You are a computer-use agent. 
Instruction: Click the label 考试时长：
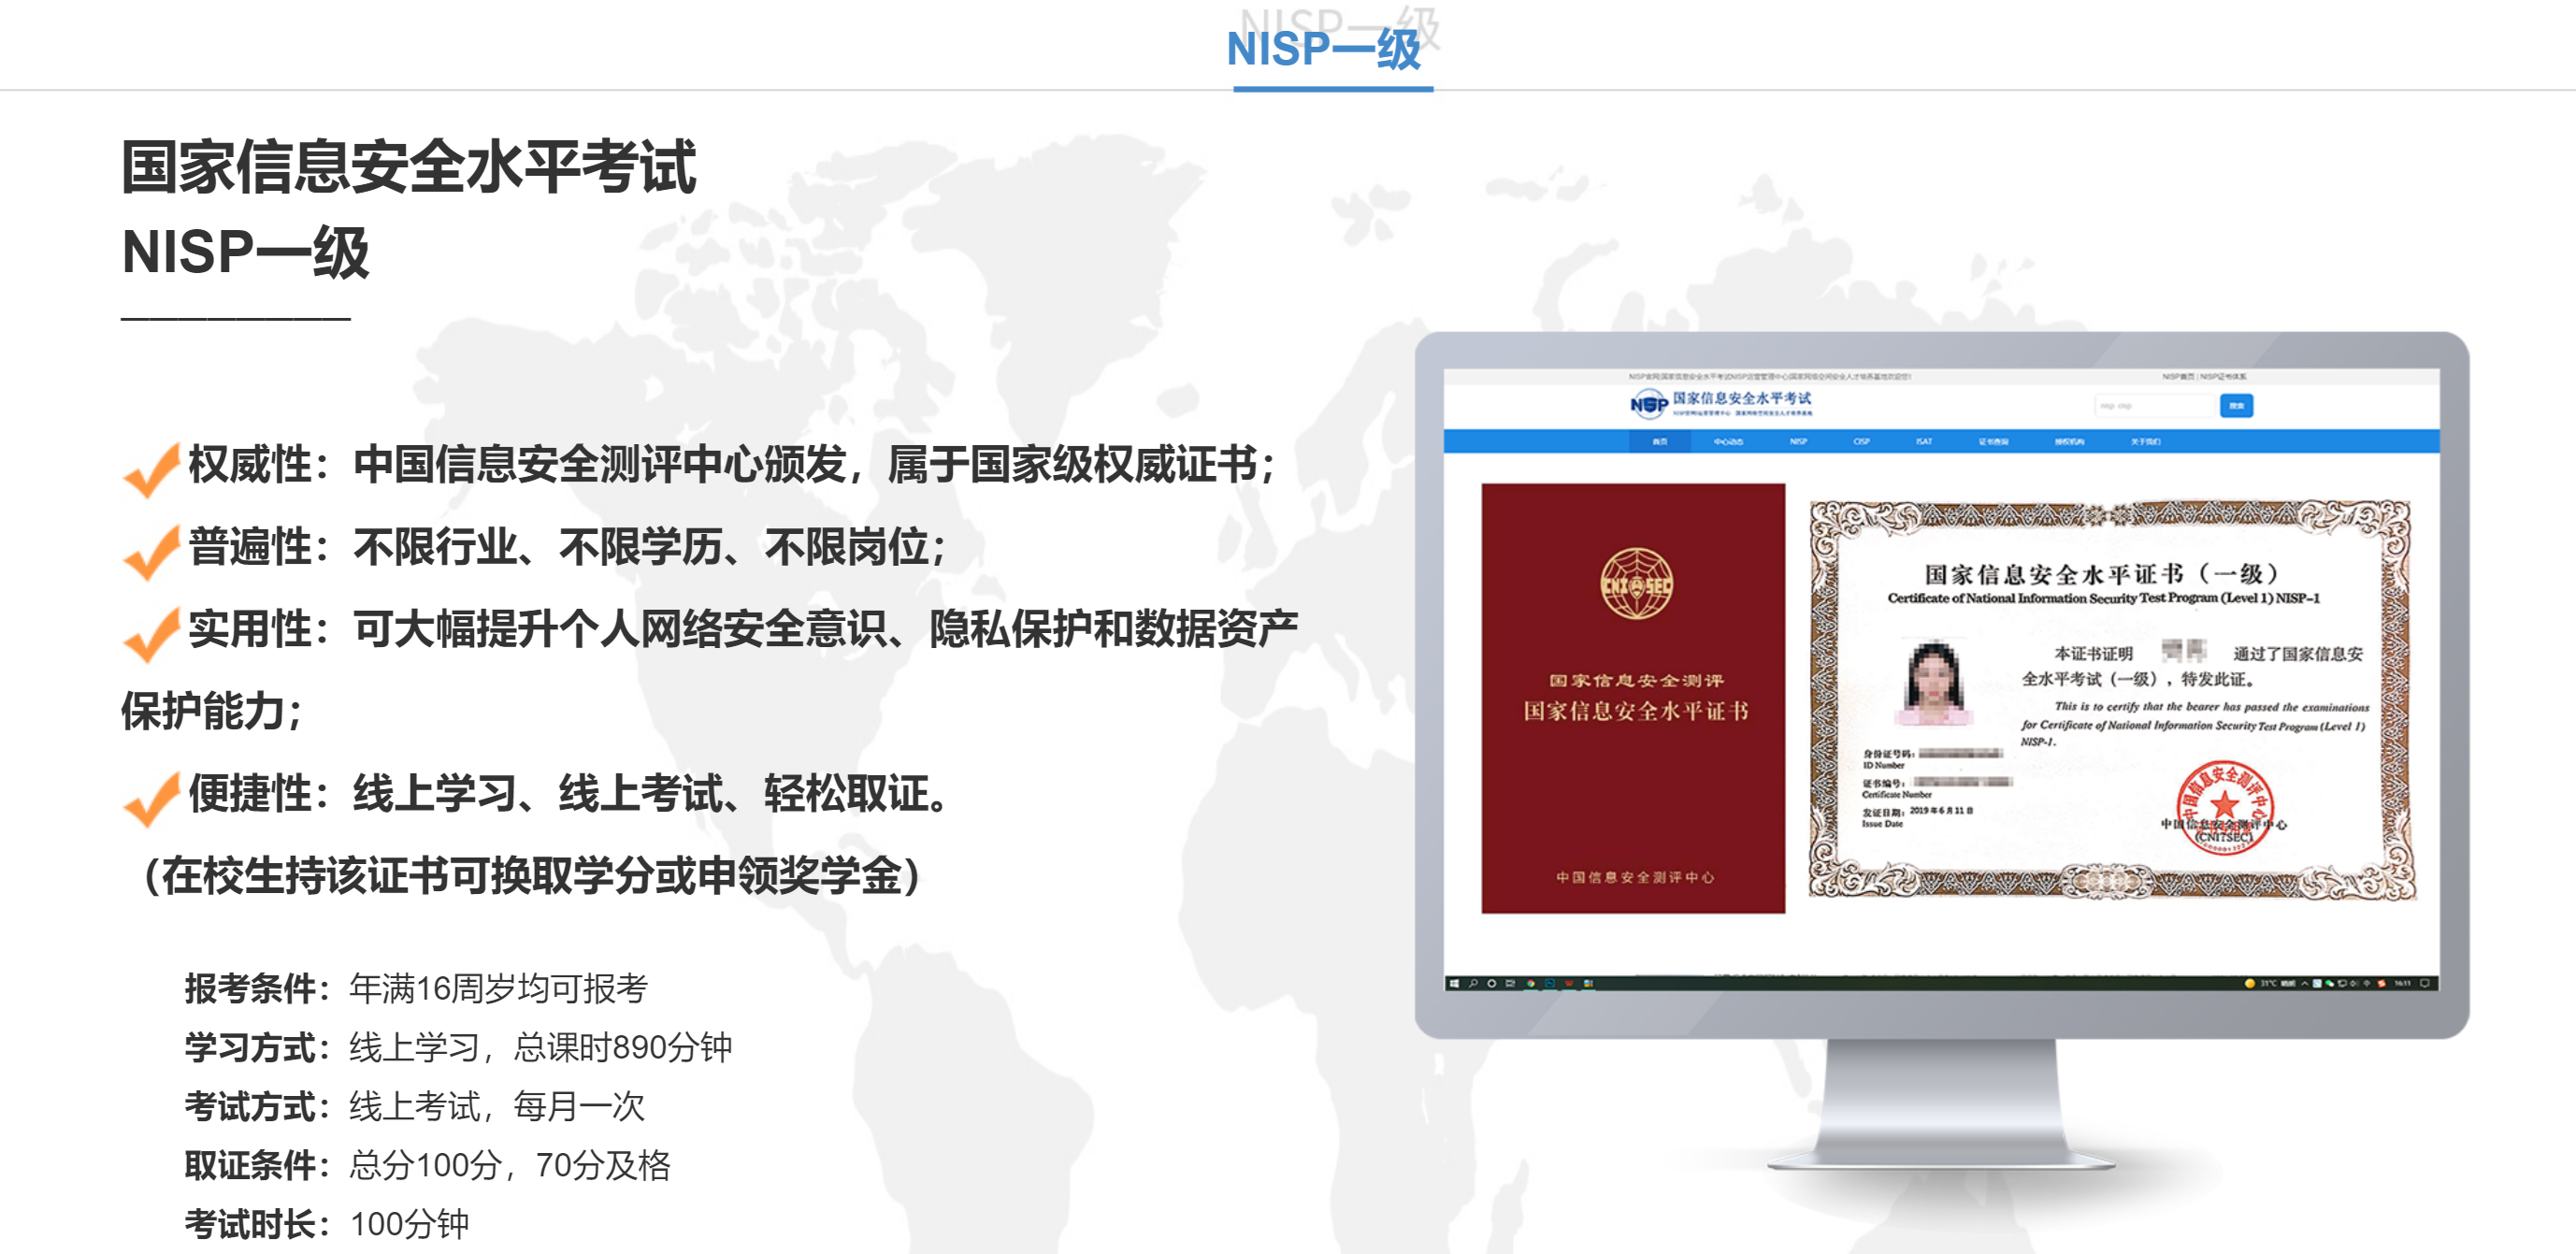pyautogui.click(x=258, y=1225)
